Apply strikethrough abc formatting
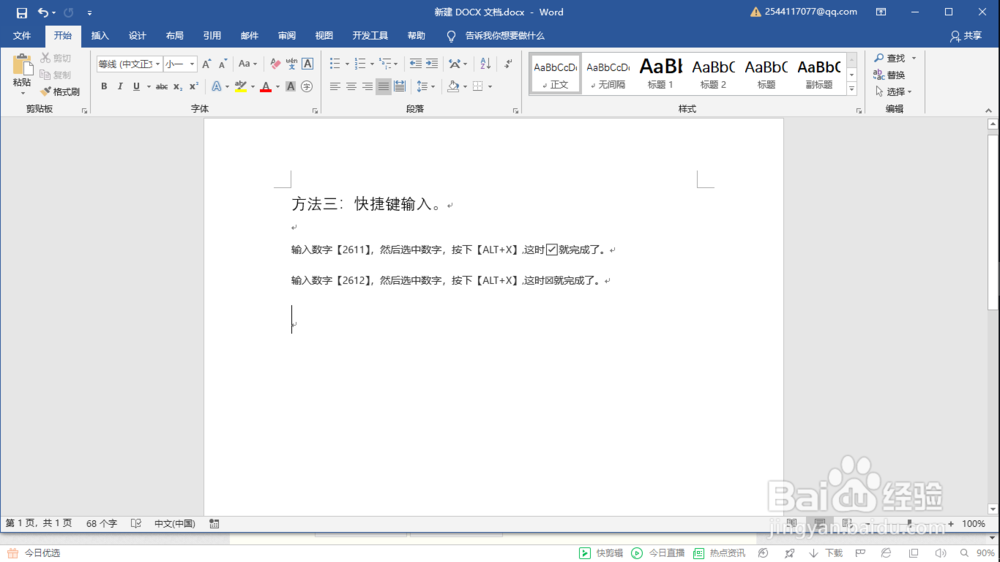1000x562 pixels. (161, 86)
